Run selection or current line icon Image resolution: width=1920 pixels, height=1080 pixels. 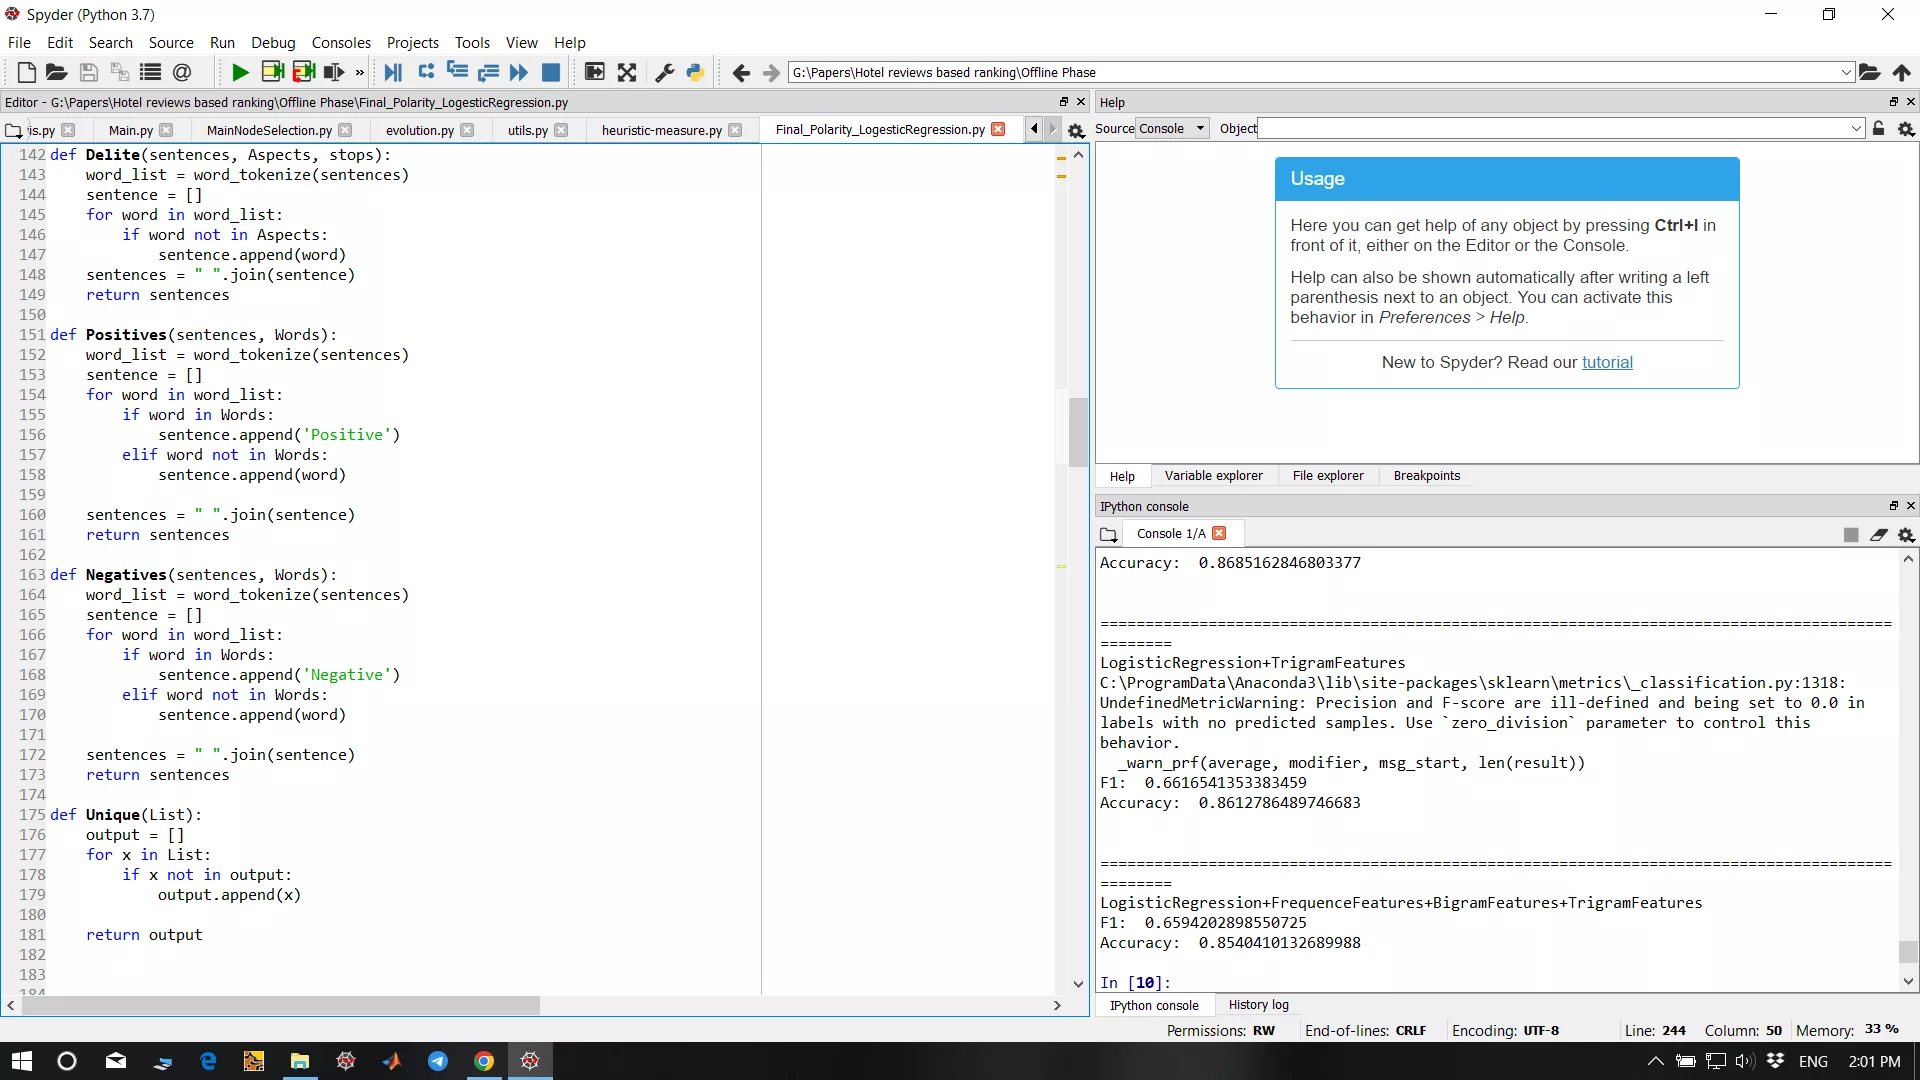[x=334, y=72]
